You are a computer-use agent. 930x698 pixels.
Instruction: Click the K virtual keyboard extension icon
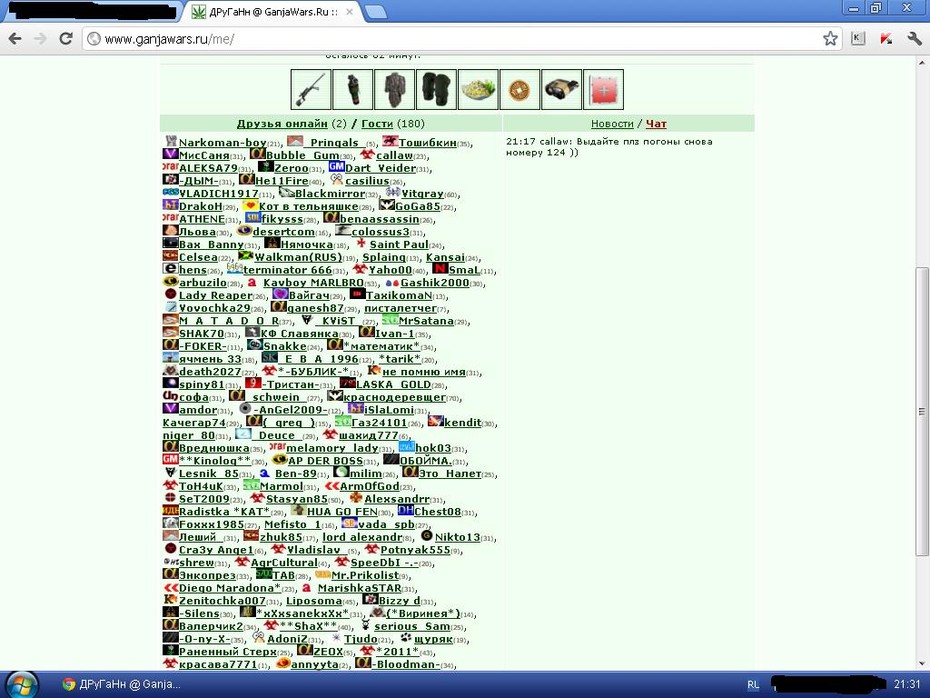858,39
